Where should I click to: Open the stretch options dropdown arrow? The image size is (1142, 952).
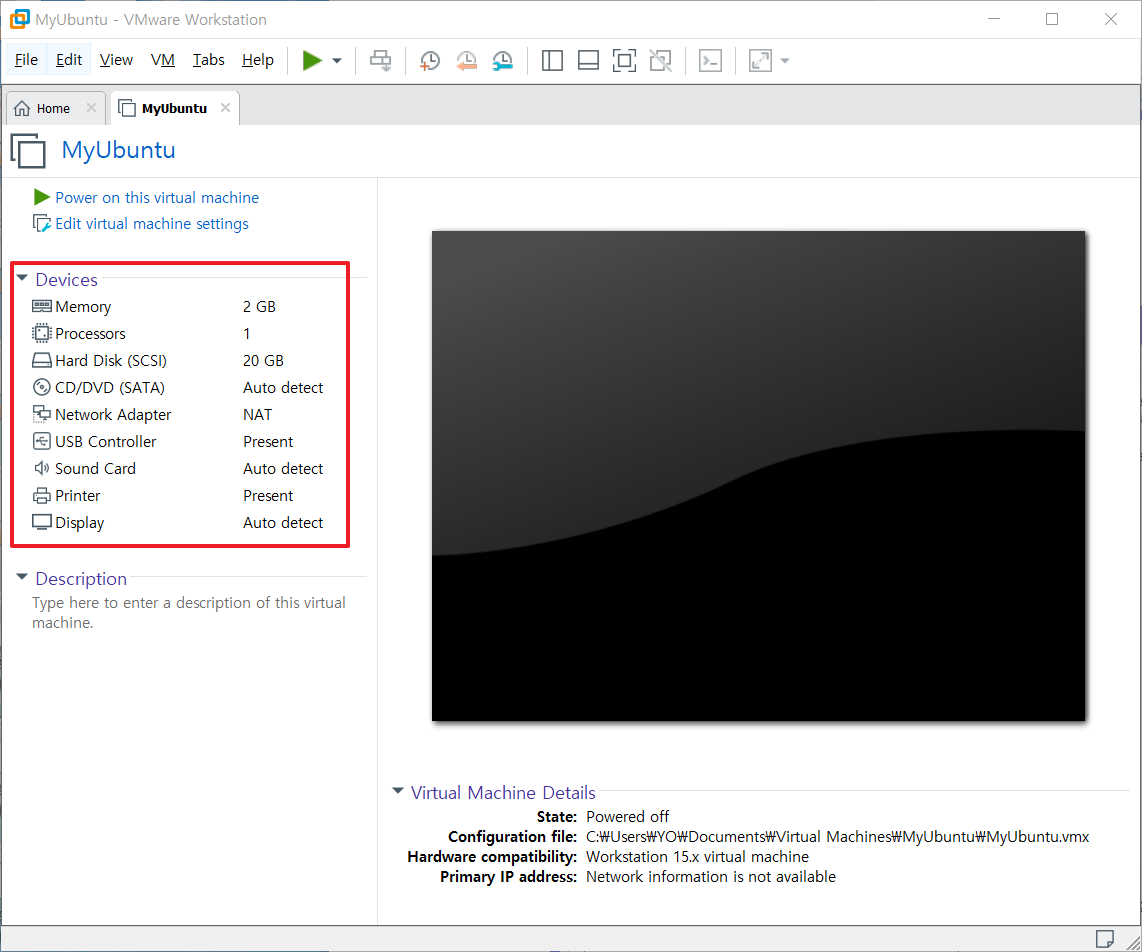[784, 60]
